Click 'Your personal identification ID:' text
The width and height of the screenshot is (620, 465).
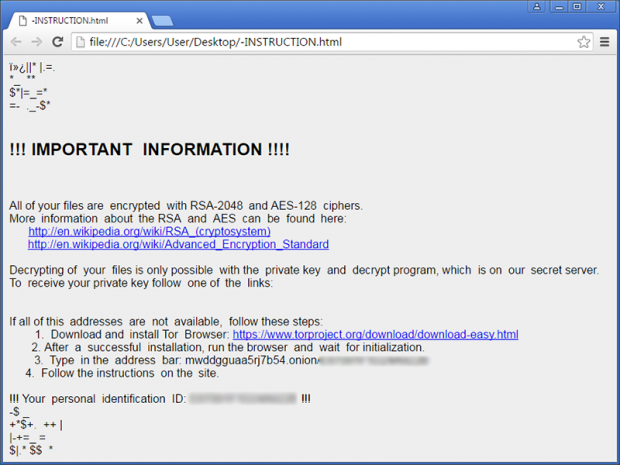point(104,399)
